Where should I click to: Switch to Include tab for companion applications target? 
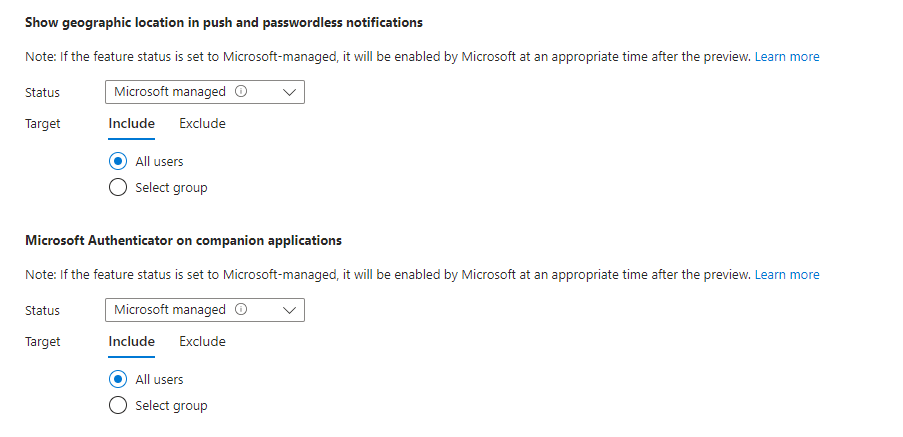pyautogui.click(x=131, y=342)
